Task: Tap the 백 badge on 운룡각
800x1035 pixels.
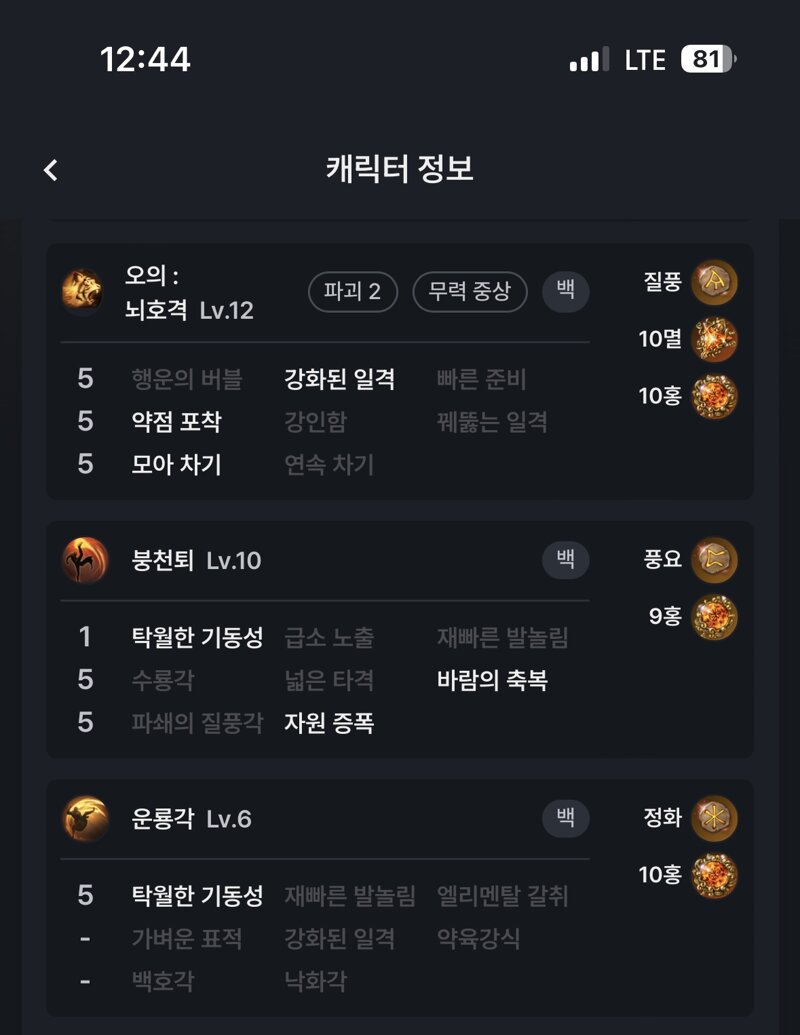Action: coord(566,818)
